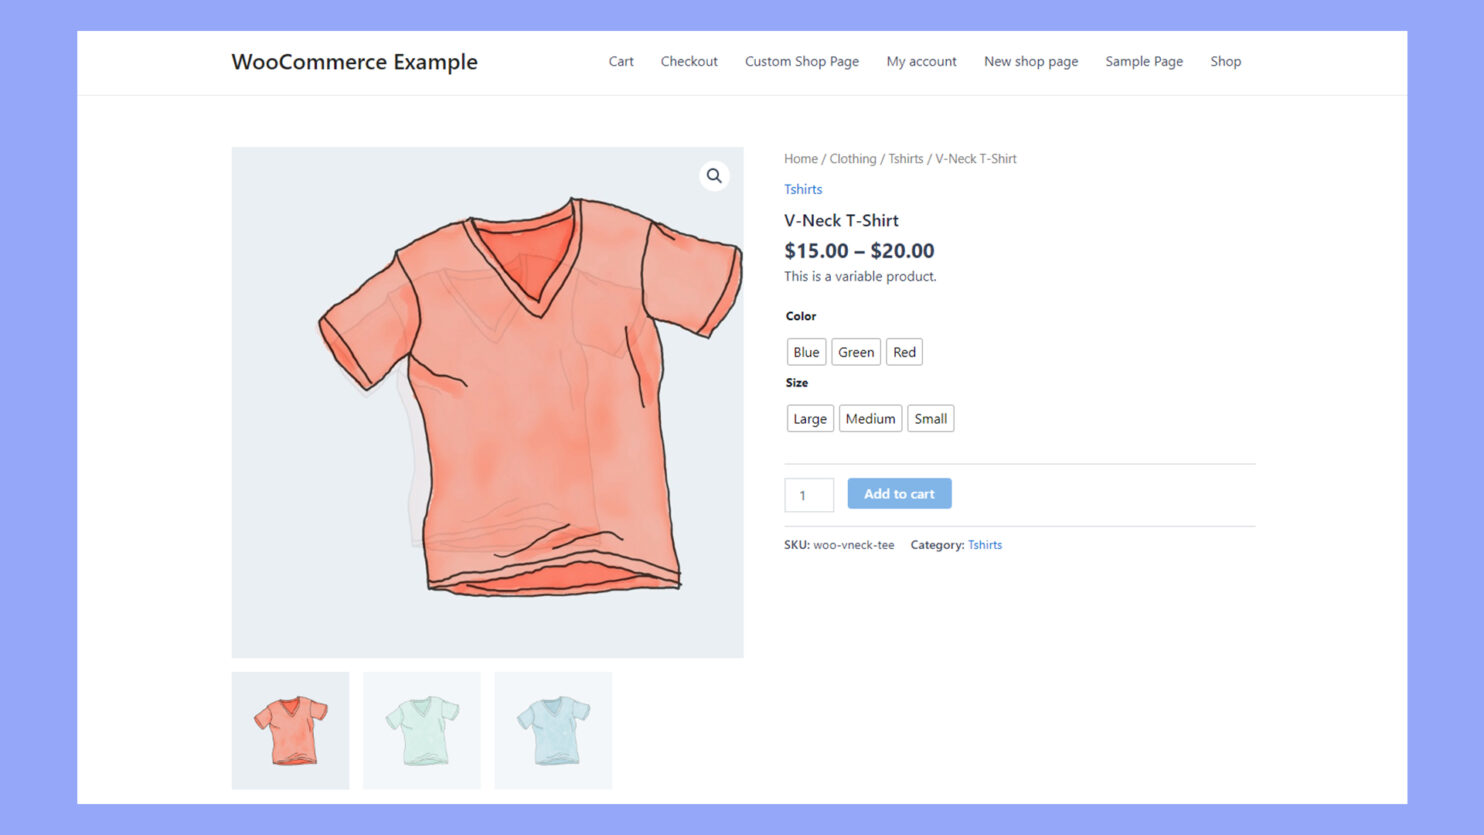The width and height of the screenshot is (1484, 835).
Task: Follow the Tshirts category link below the price SKU
Action: (984, 544)
